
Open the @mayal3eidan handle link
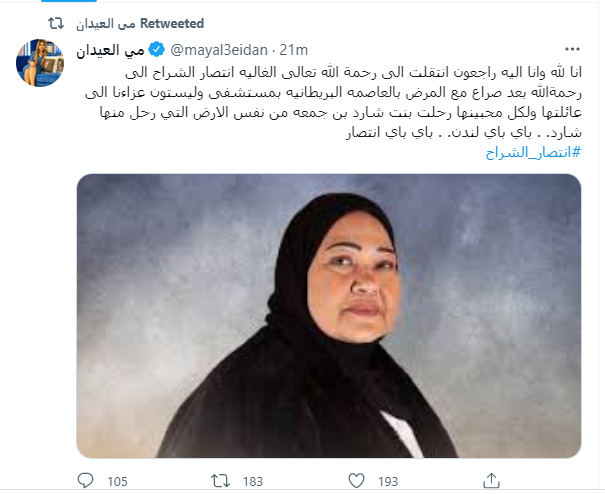pyautogui.click(x=219, y=50)
